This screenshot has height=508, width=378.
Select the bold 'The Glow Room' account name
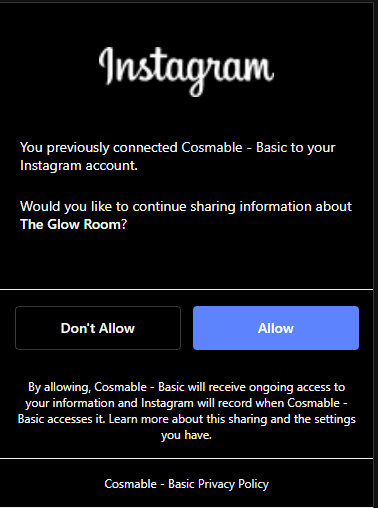[x=70, y=224]
